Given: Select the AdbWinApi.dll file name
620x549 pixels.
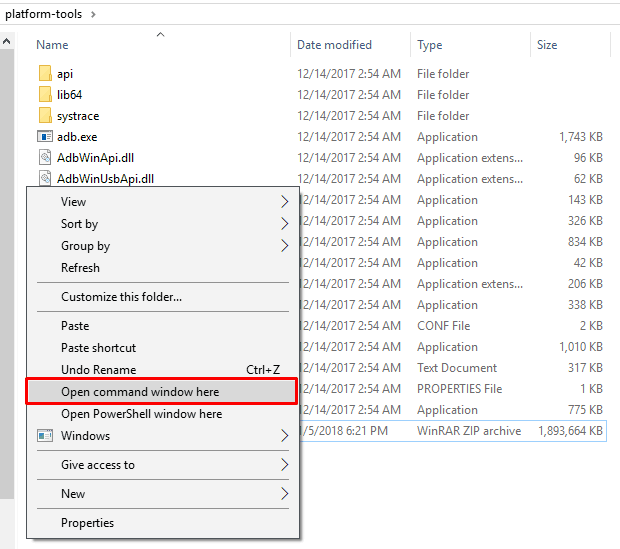Looking at the screenshot, I should [x=95, y=157].
